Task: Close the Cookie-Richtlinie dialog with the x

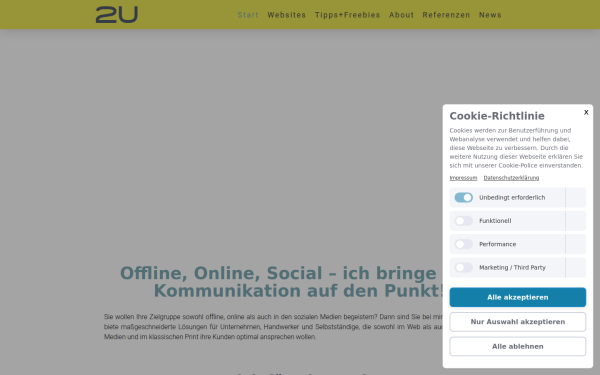Action: (586, 112)
